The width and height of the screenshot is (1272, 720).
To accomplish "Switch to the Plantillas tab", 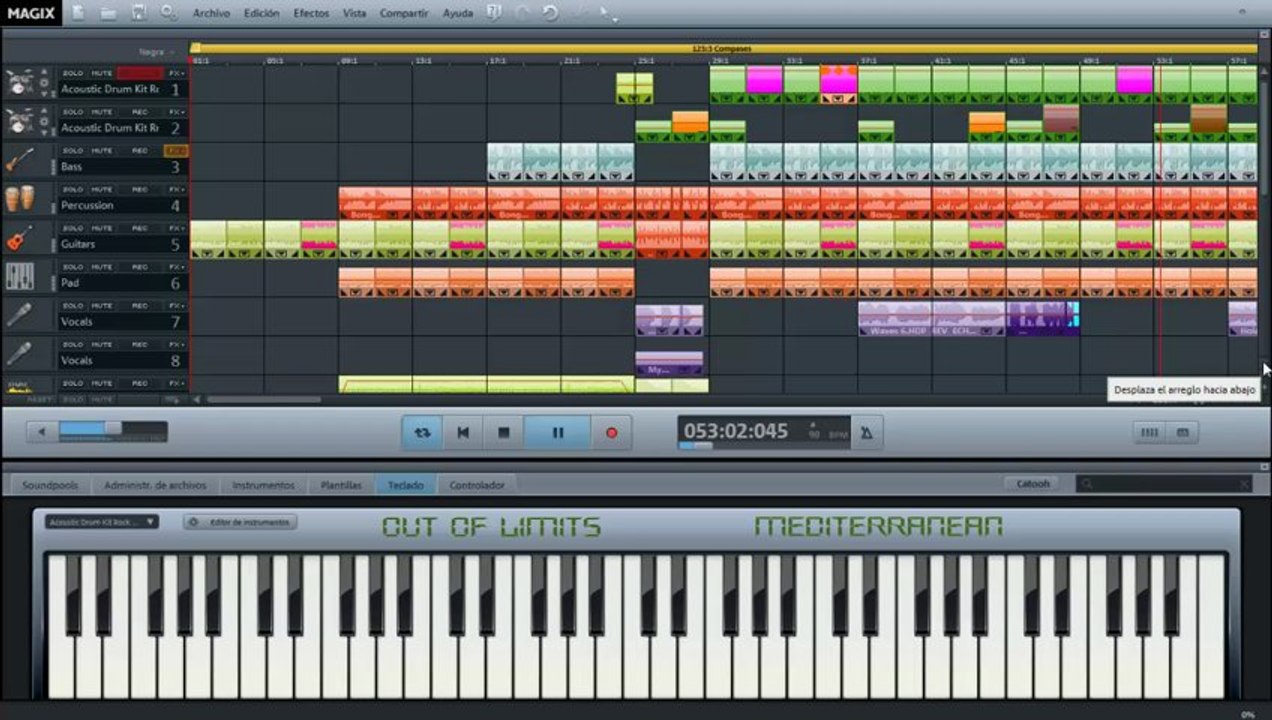I will [x=341, y=485].
